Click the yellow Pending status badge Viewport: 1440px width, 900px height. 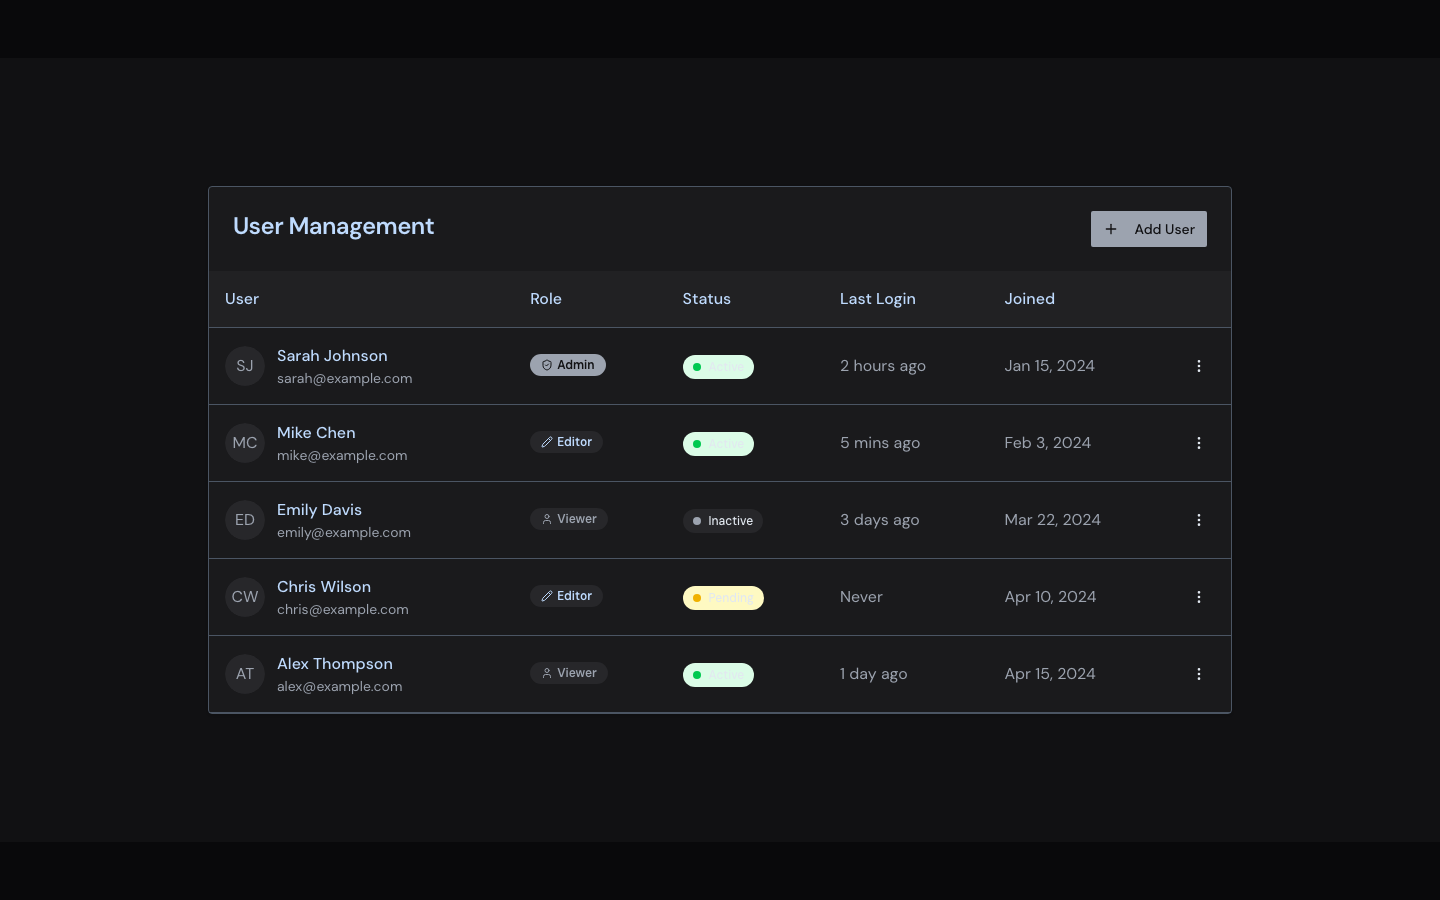723,598
